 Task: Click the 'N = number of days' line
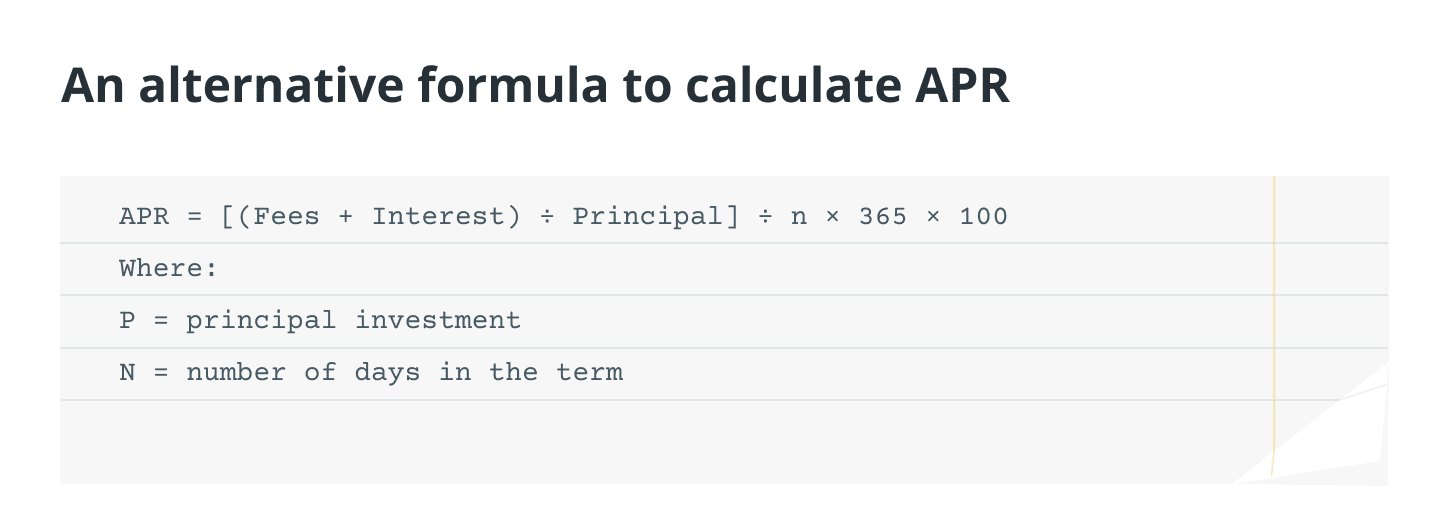click(x=370, y=372)
